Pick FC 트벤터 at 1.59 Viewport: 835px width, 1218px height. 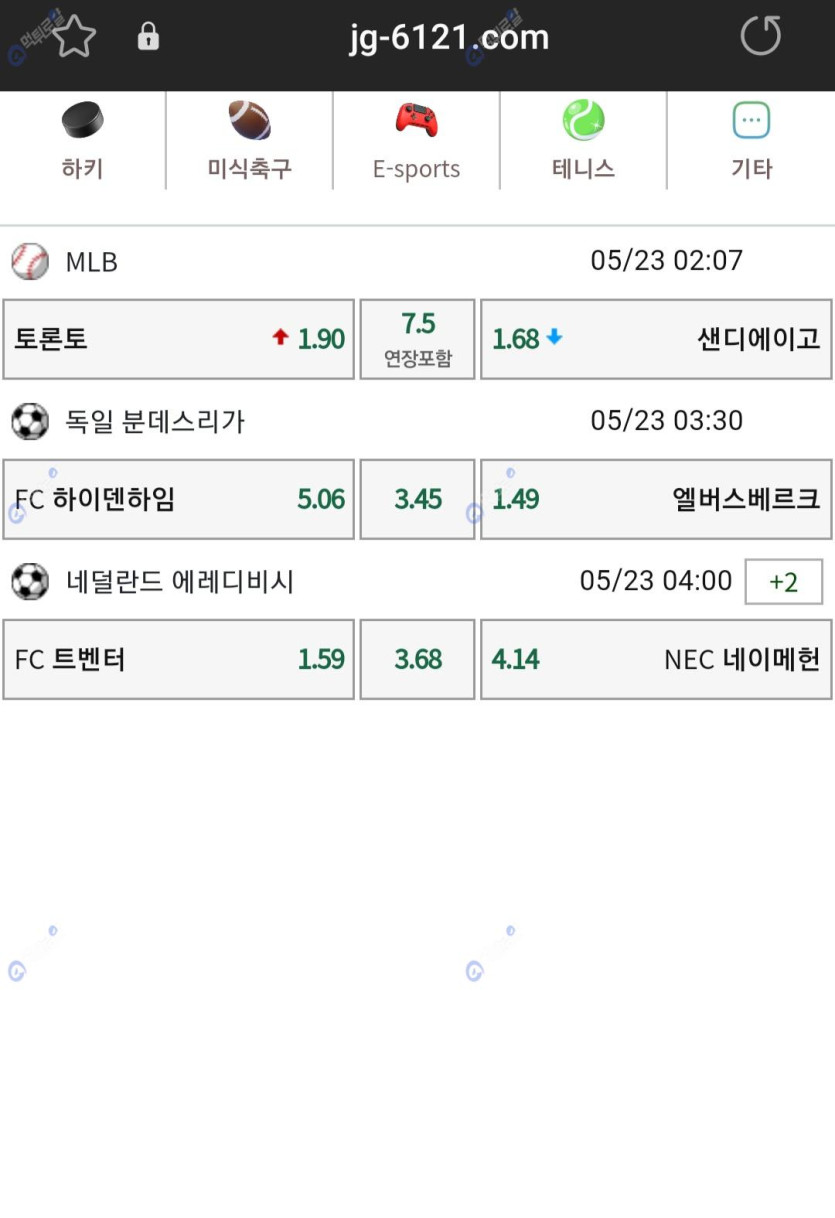click(x=179, y=659)
